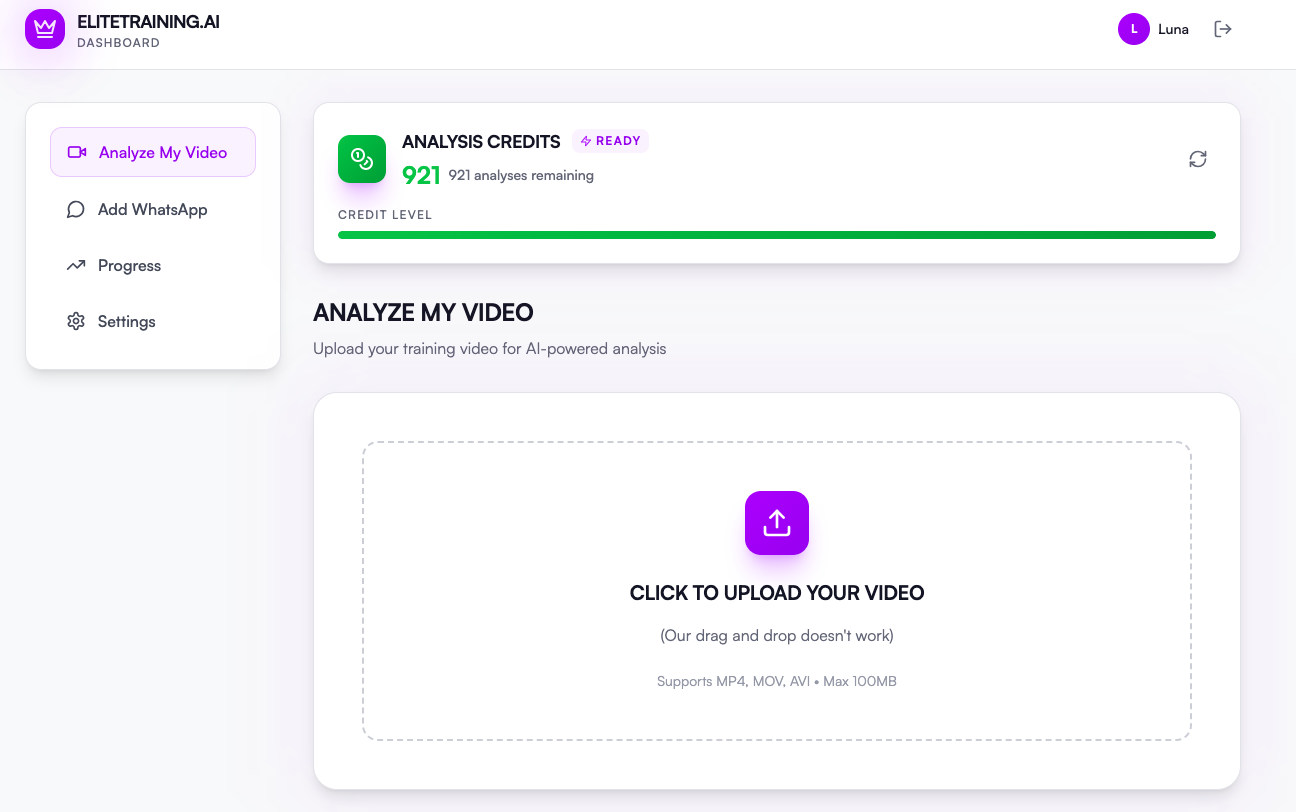The image size is (1296, 812).
Task: Open the Analyze My Video section
Action: [153, 152]
